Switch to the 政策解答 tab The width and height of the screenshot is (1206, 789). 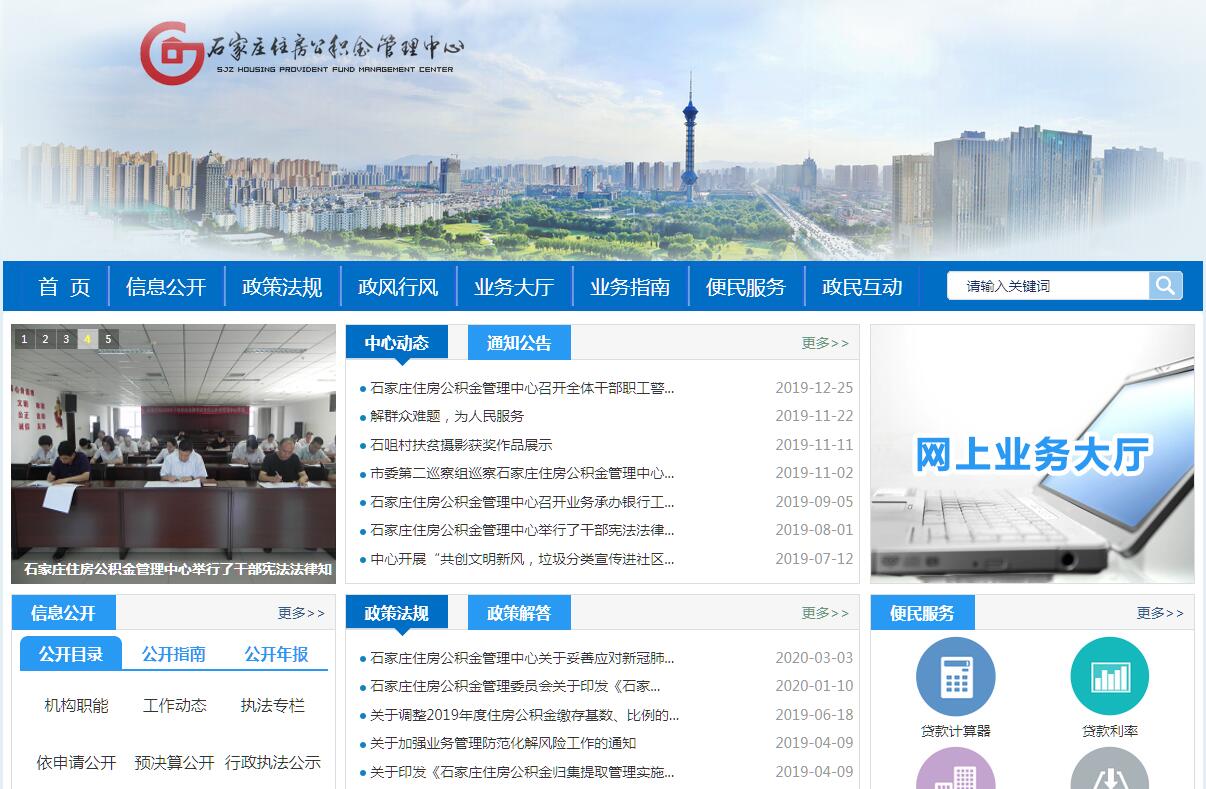519,613
